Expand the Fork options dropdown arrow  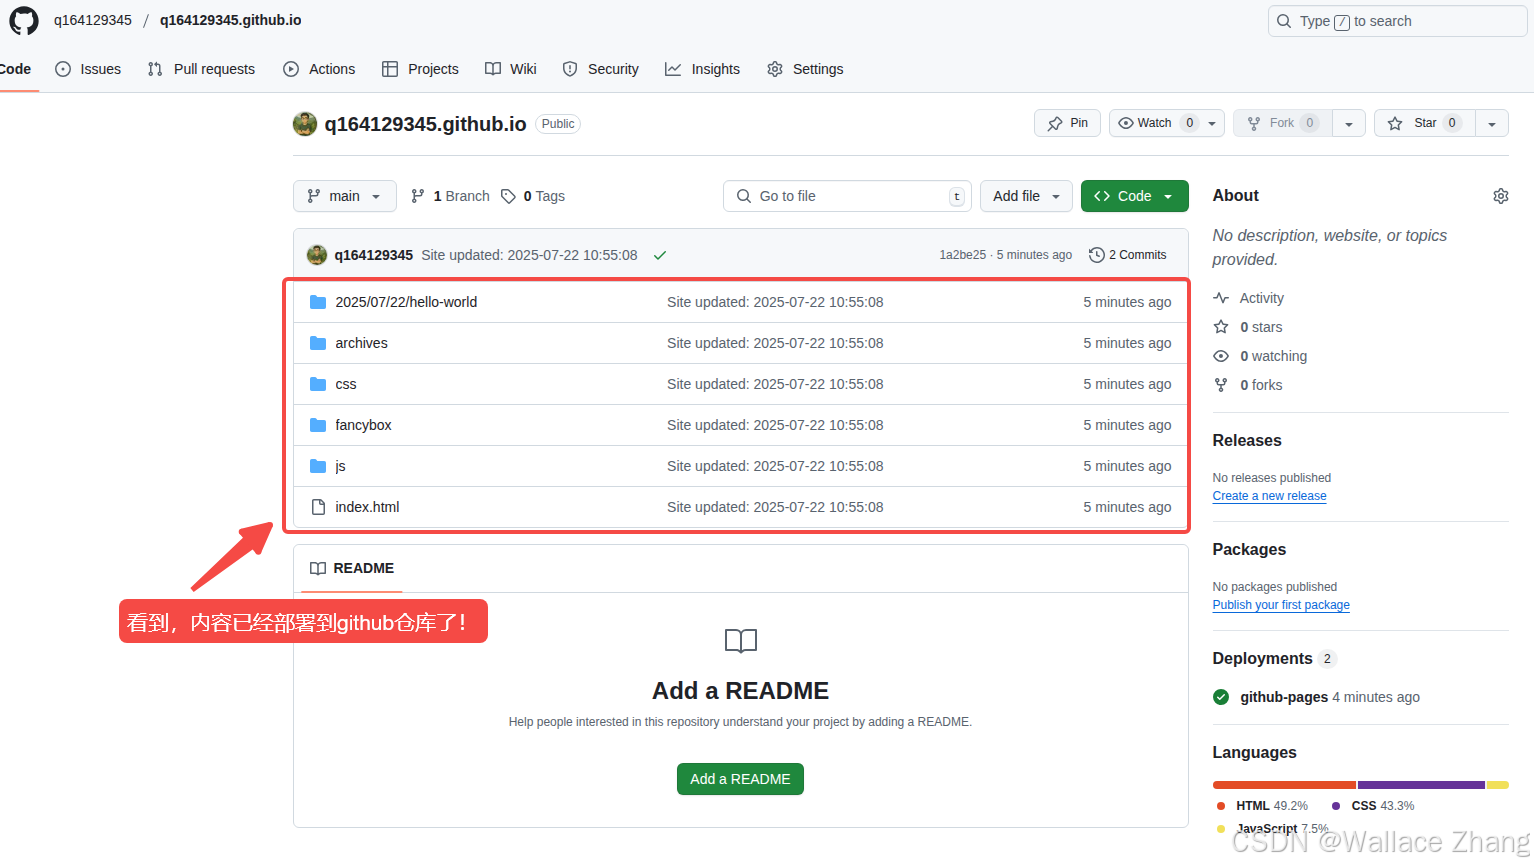coord(1349,123)
